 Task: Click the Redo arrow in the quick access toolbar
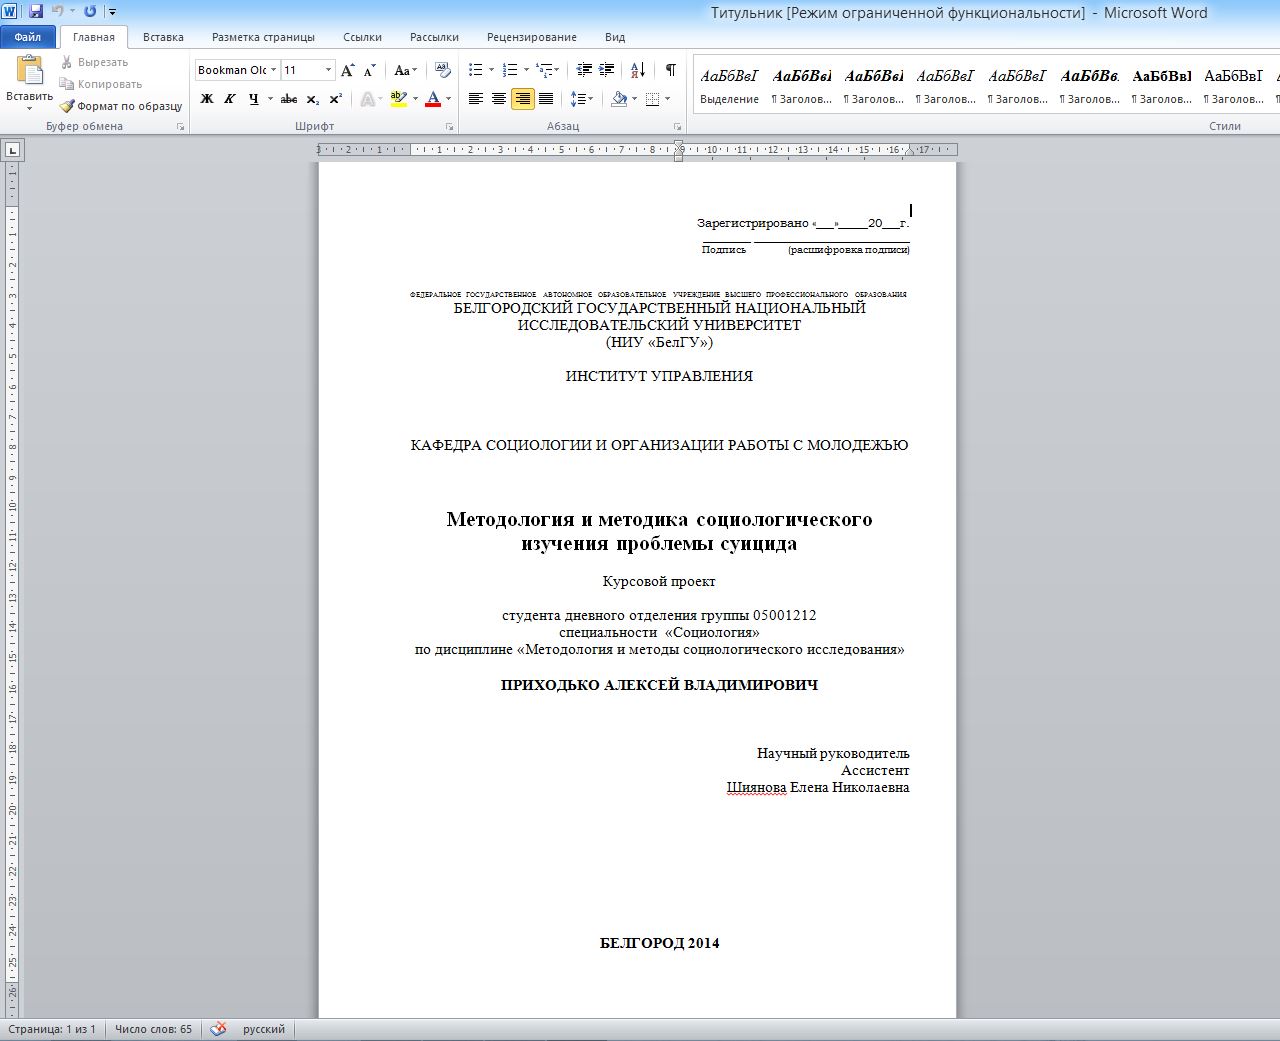click(x=90, y=12)
